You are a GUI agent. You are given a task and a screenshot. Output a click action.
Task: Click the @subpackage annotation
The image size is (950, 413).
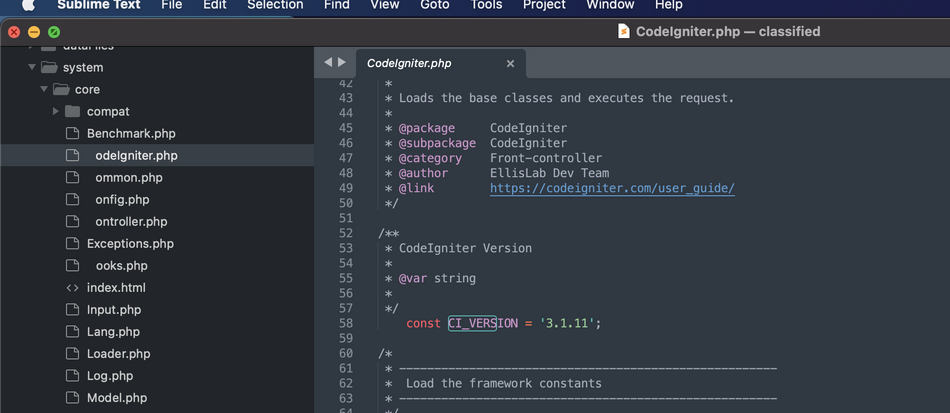tap(437, 144)
